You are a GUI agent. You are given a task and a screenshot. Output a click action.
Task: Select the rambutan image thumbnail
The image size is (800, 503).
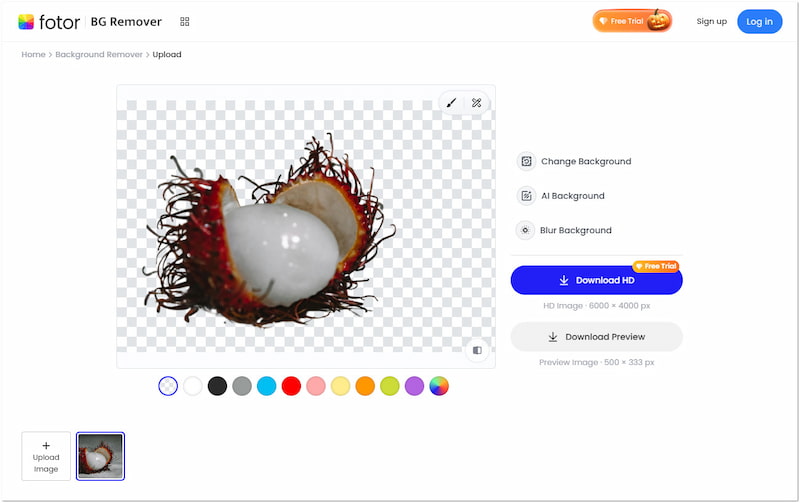[100, 456]
